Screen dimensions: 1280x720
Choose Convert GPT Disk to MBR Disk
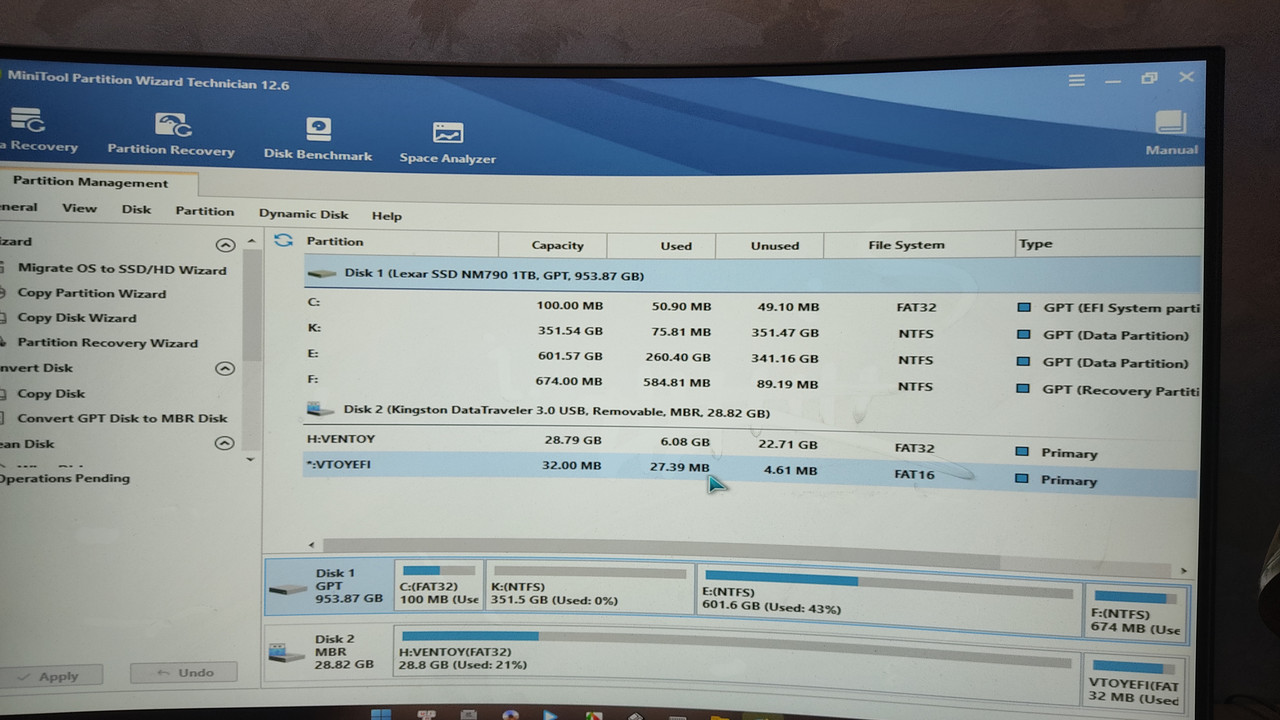(122, 419)
